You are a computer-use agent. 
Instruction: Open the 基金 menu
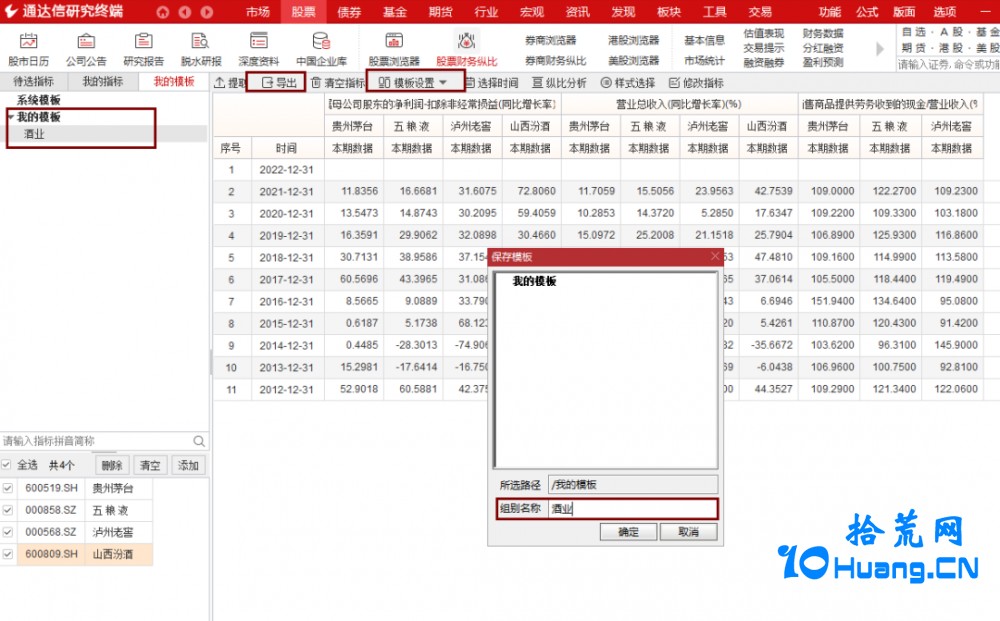pos(395,12)
